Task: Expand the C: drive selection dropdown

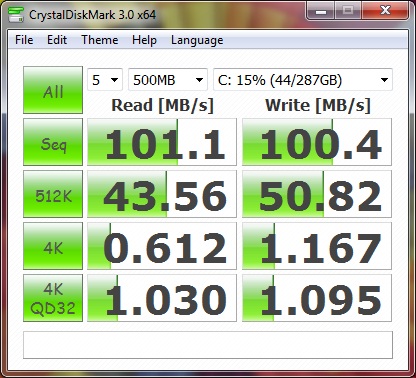Action: click(303, 80)
